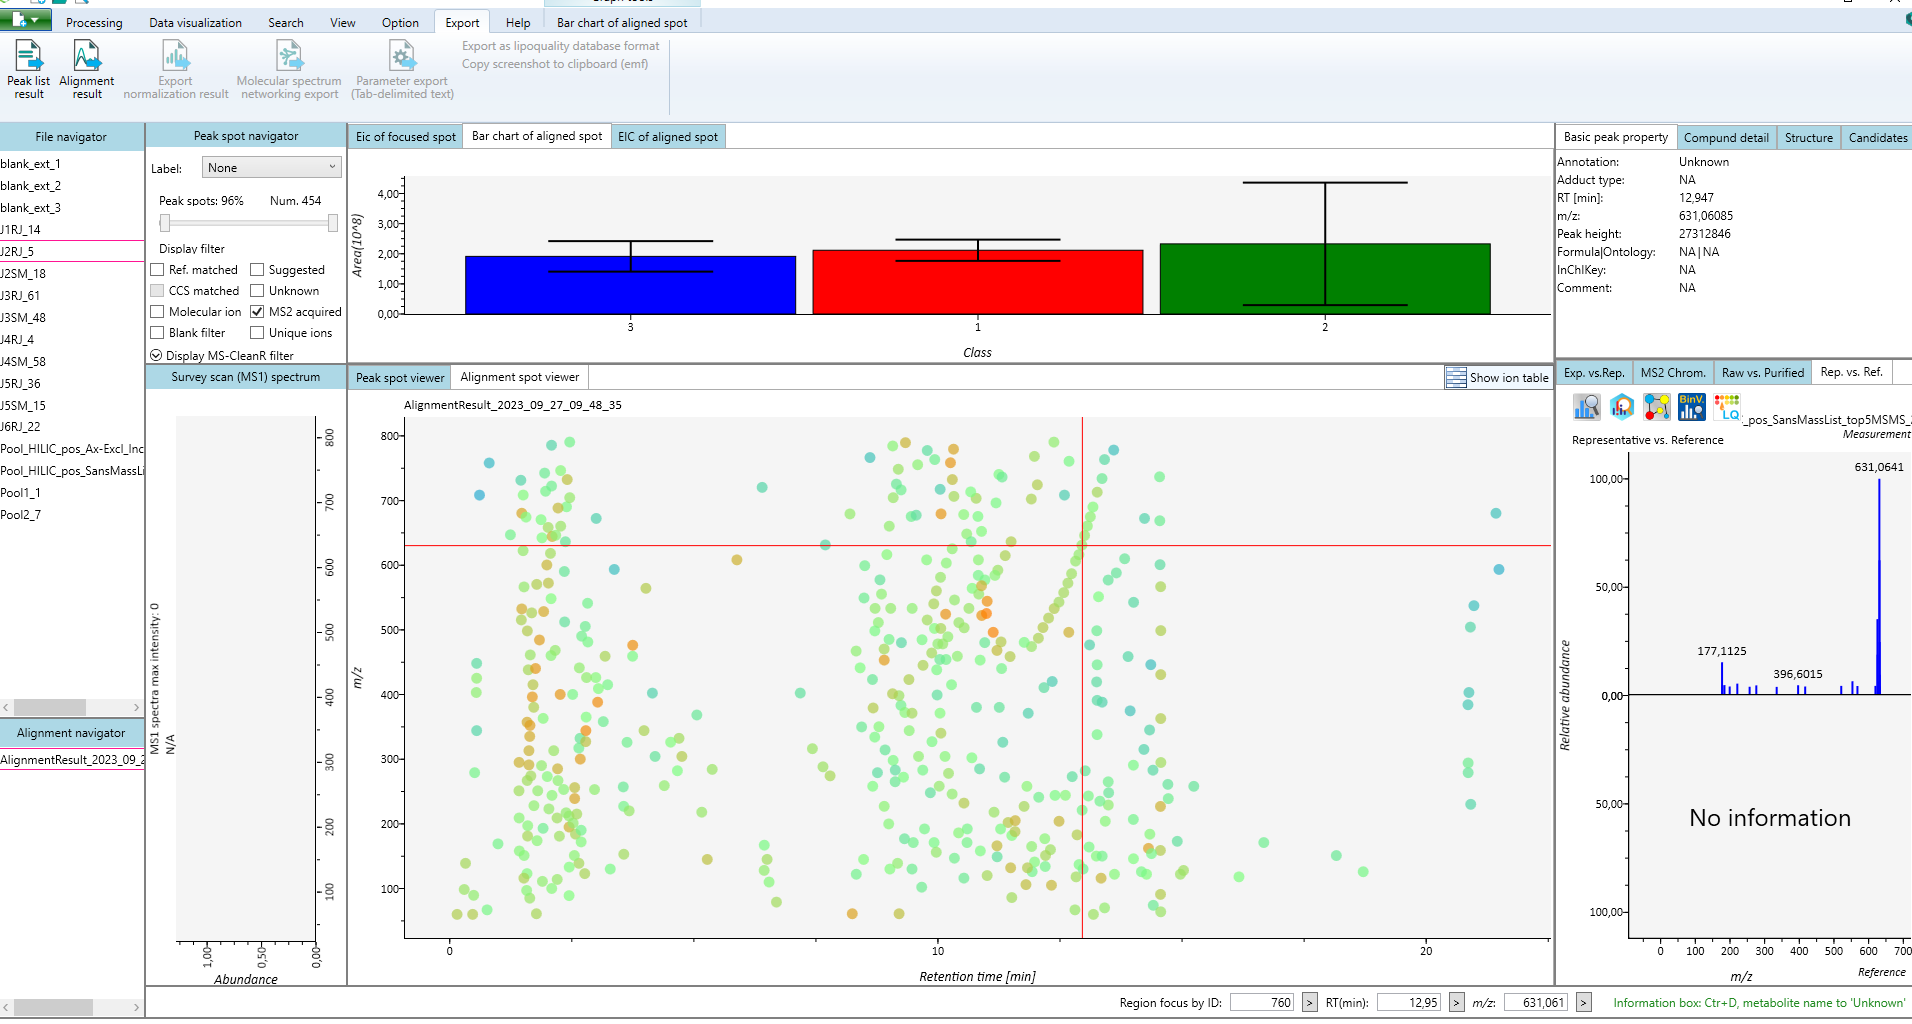The image size is (1912, 1024).
Task: Switch to the EIC of aligned spot tab
Action: click(x=668, y=136)
